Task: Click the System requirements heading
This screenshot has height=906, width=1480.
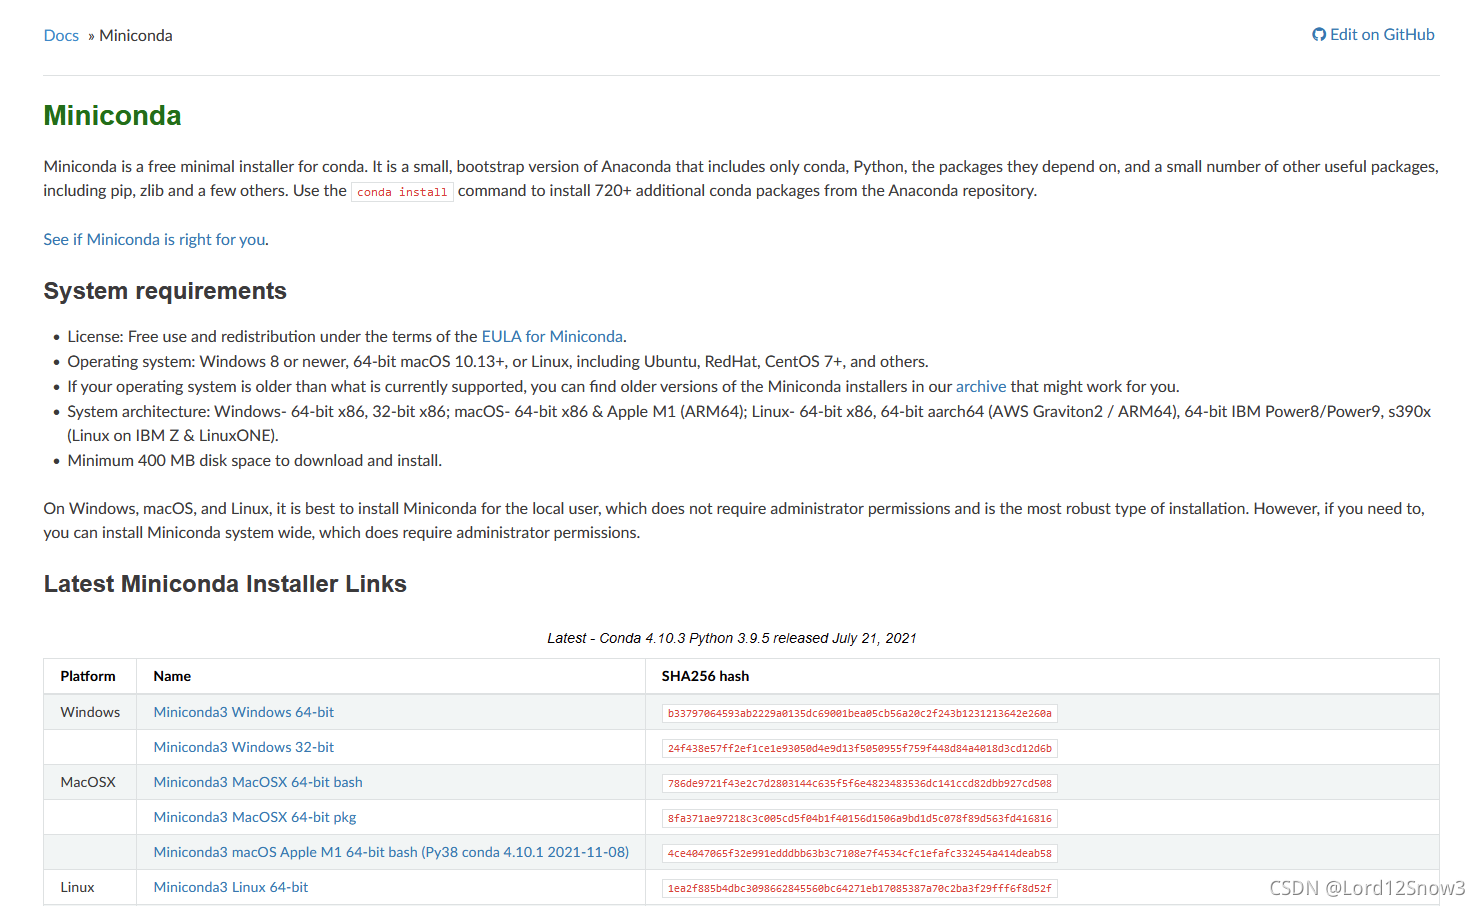Action: coord(165,291)
